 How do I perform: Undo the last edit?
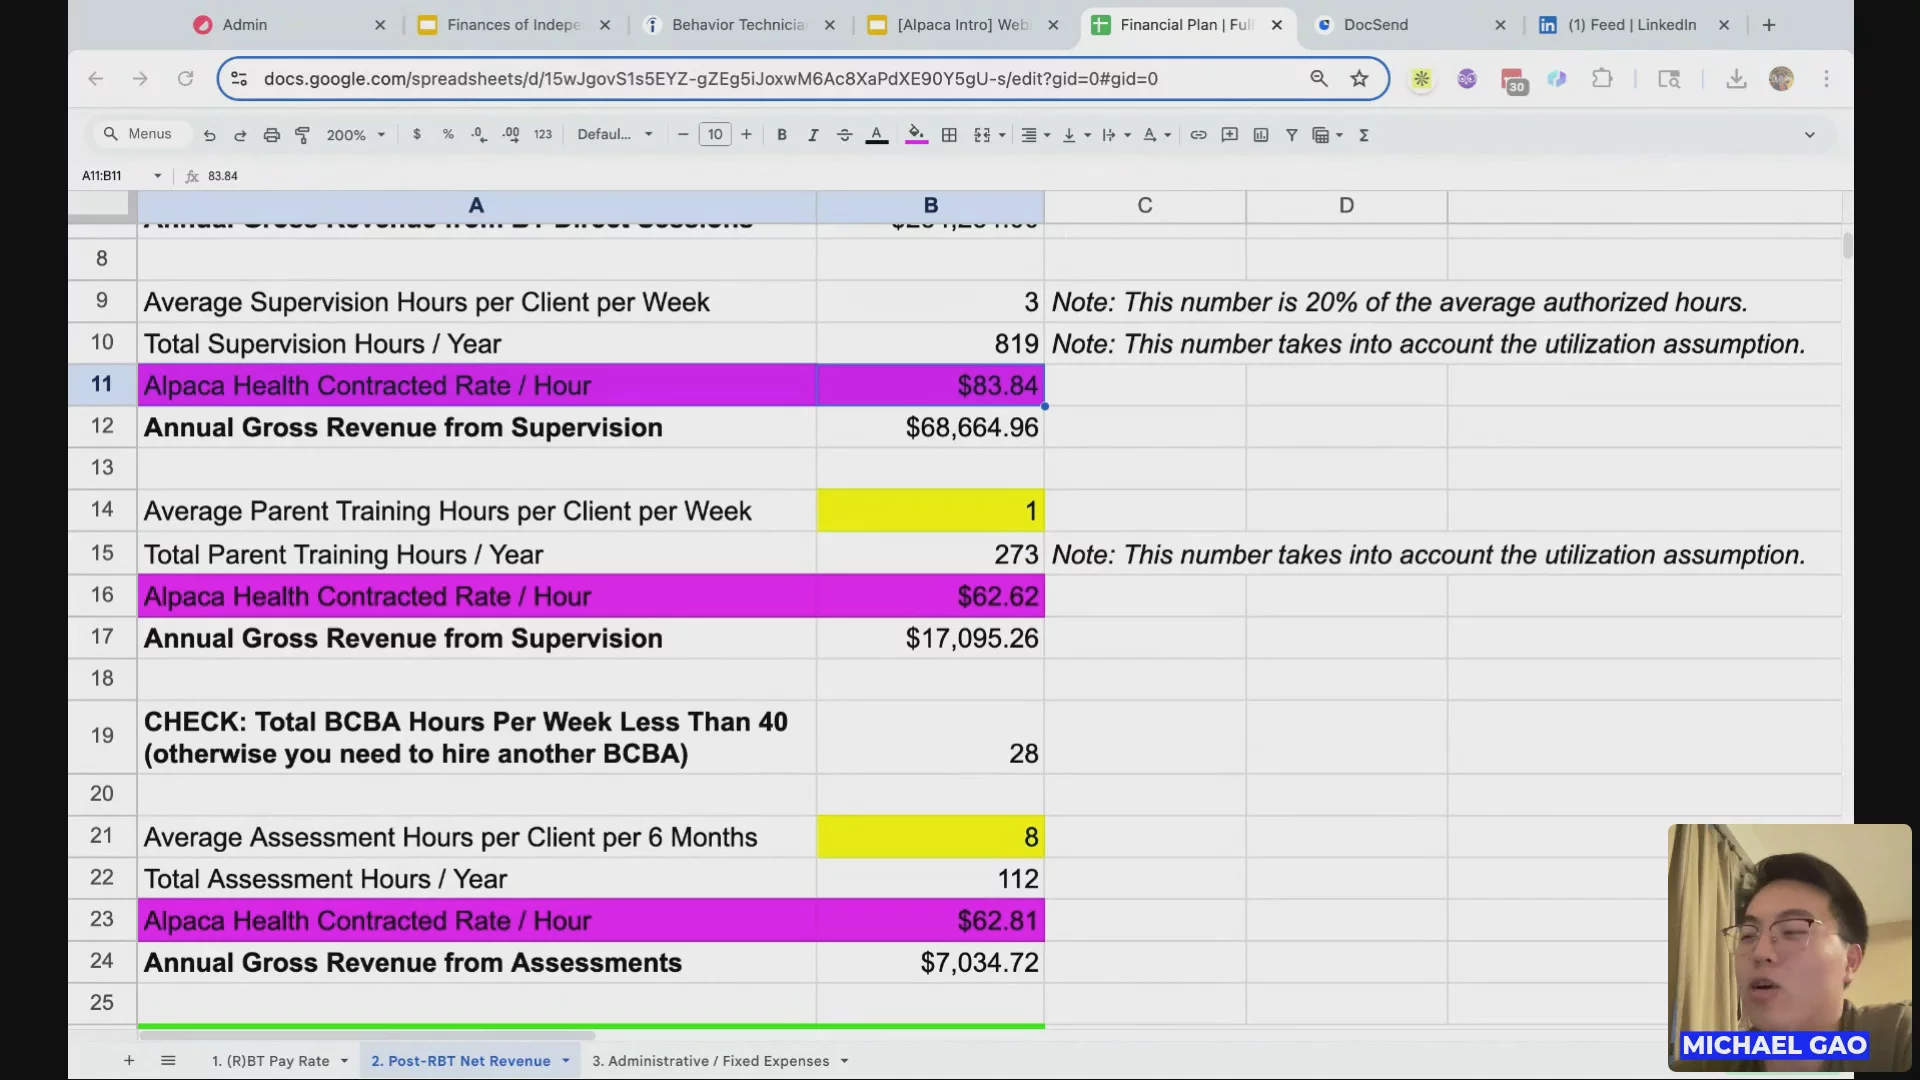click(x=209, y=135)
